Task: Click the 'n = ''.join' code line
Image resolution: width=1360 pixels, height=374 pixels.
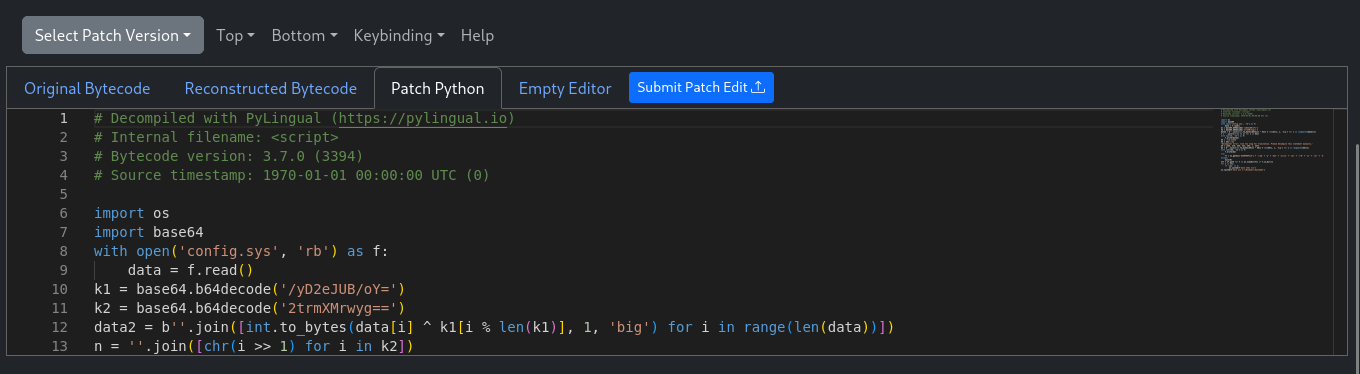Action: pyautogui.click(x=254, y=346)
